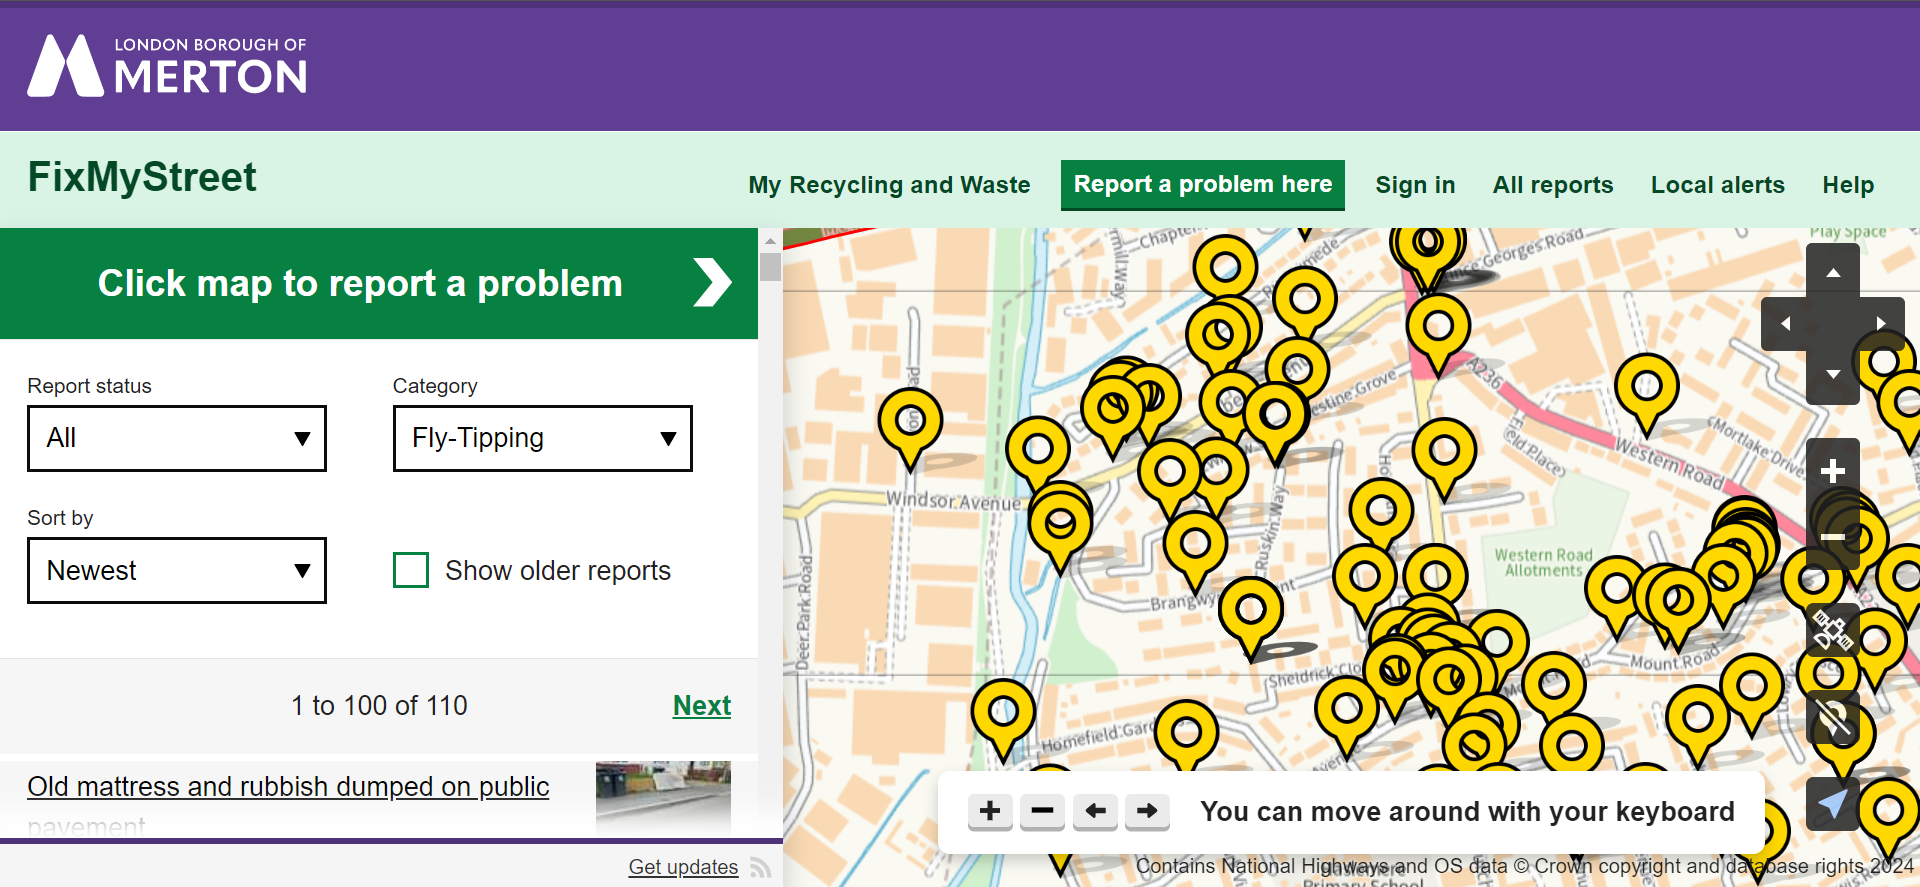Hide the pins on the map

tap(1833, 718)
